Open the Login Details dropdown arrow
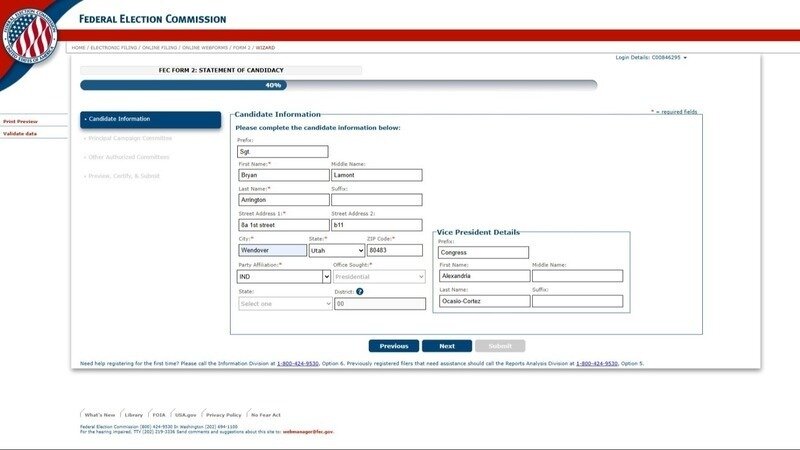The height and width of the screenshot is (450, 800). pos(685,58)
